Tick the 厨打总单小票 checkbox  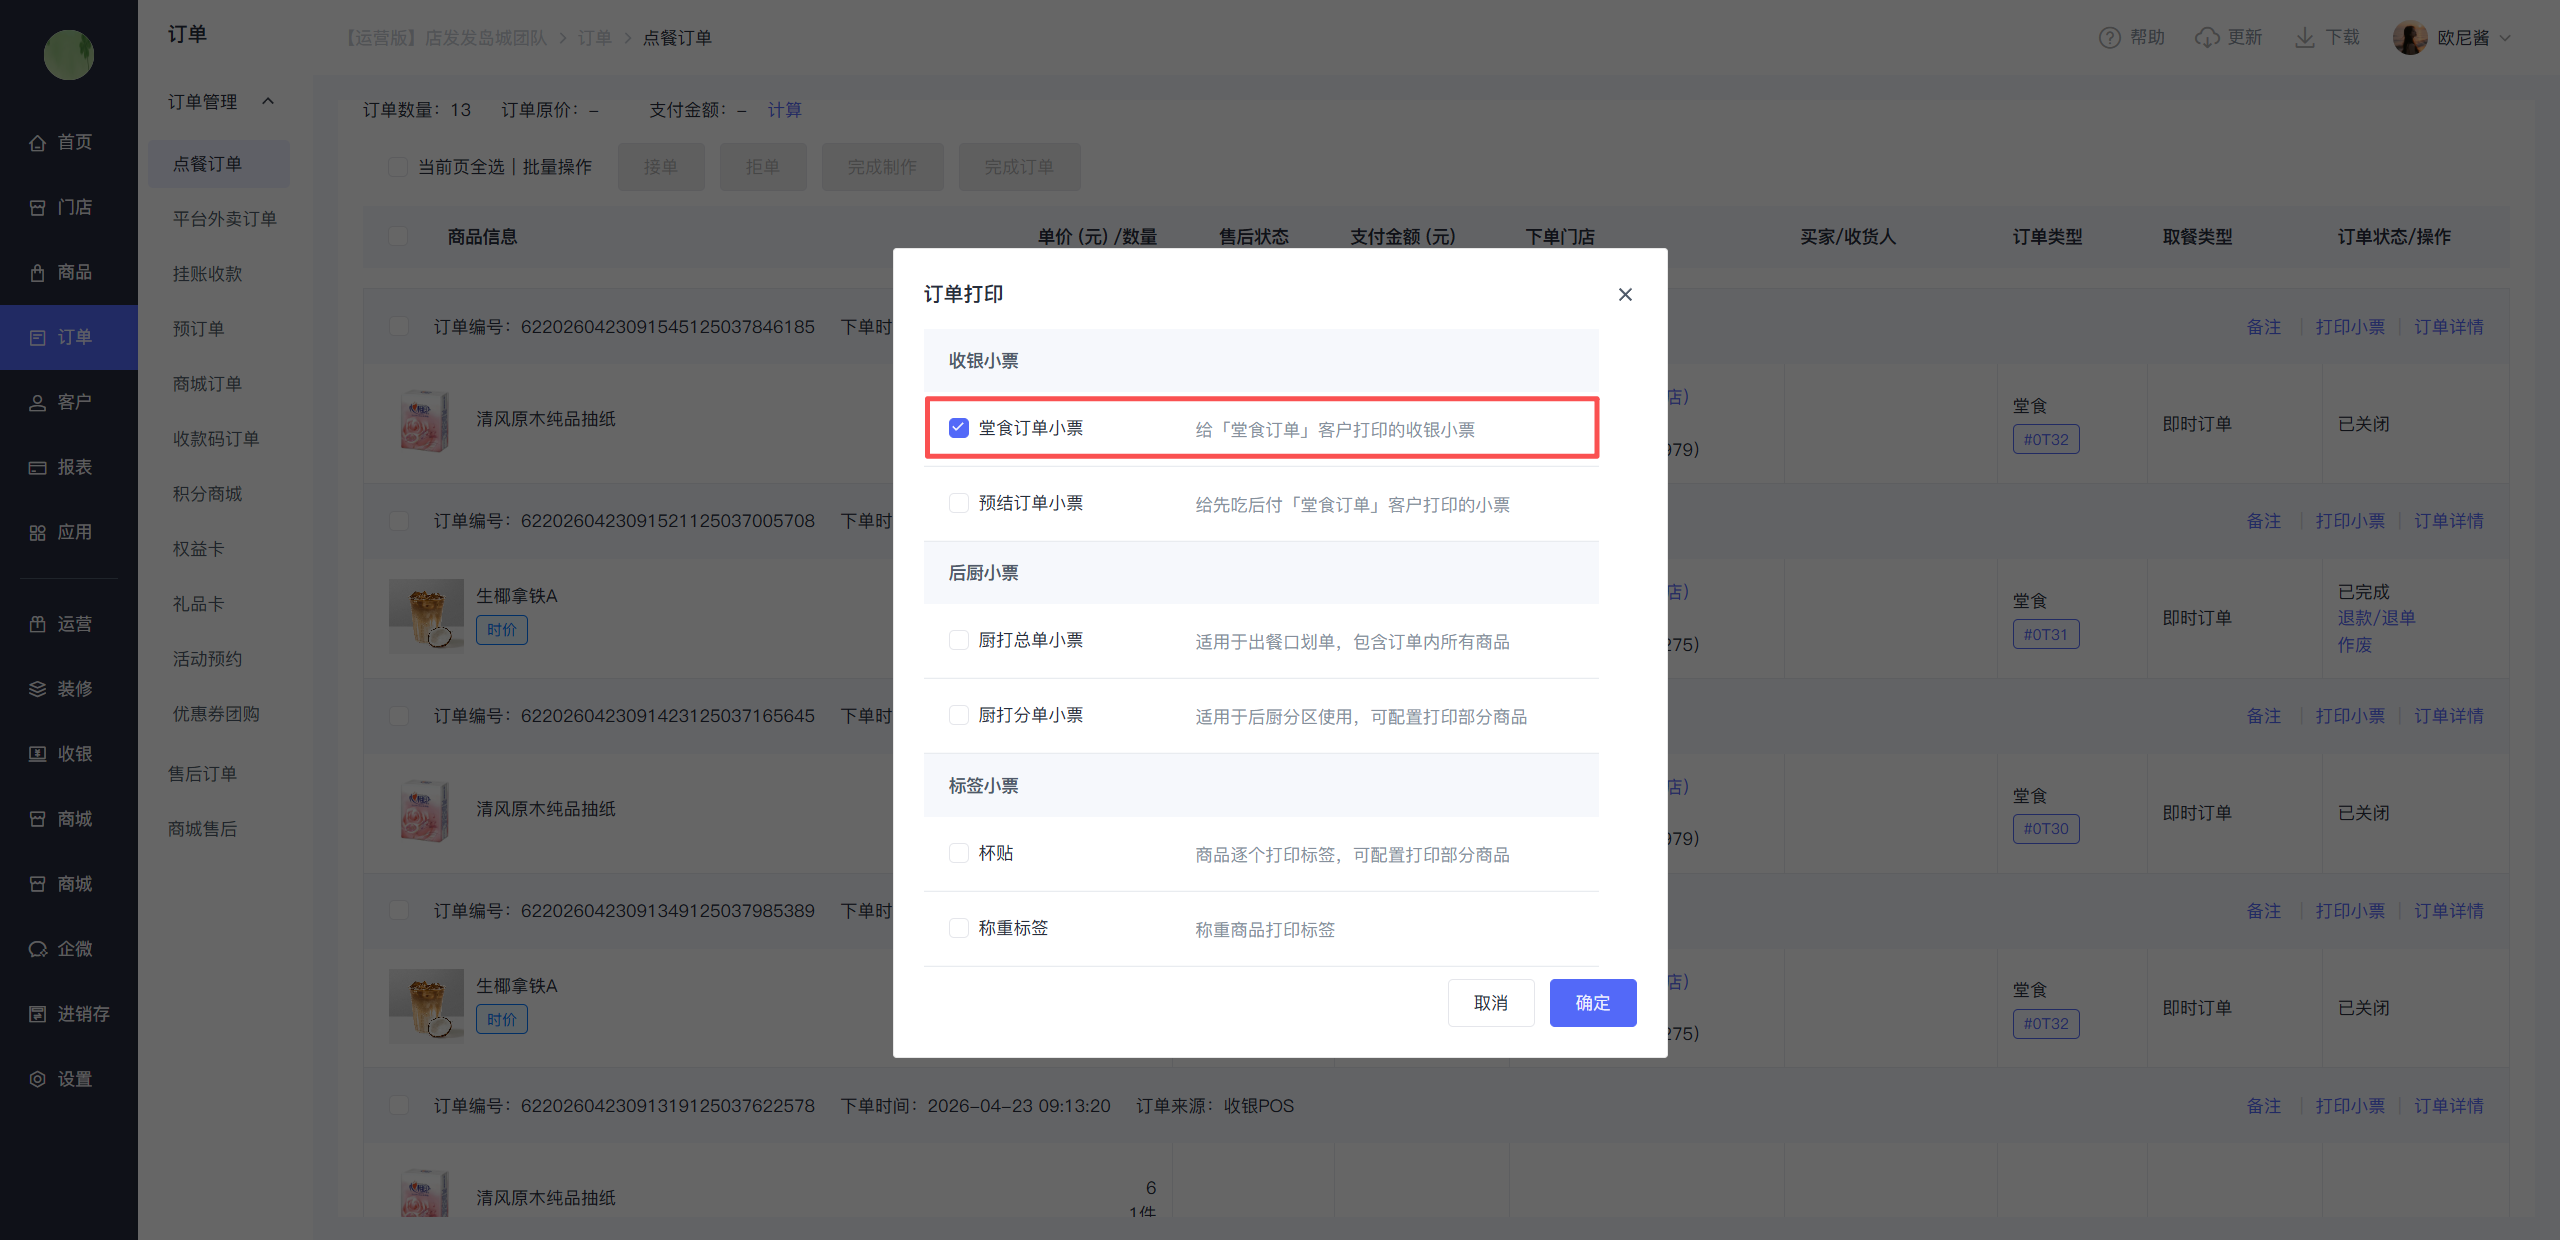click(958, 640)
